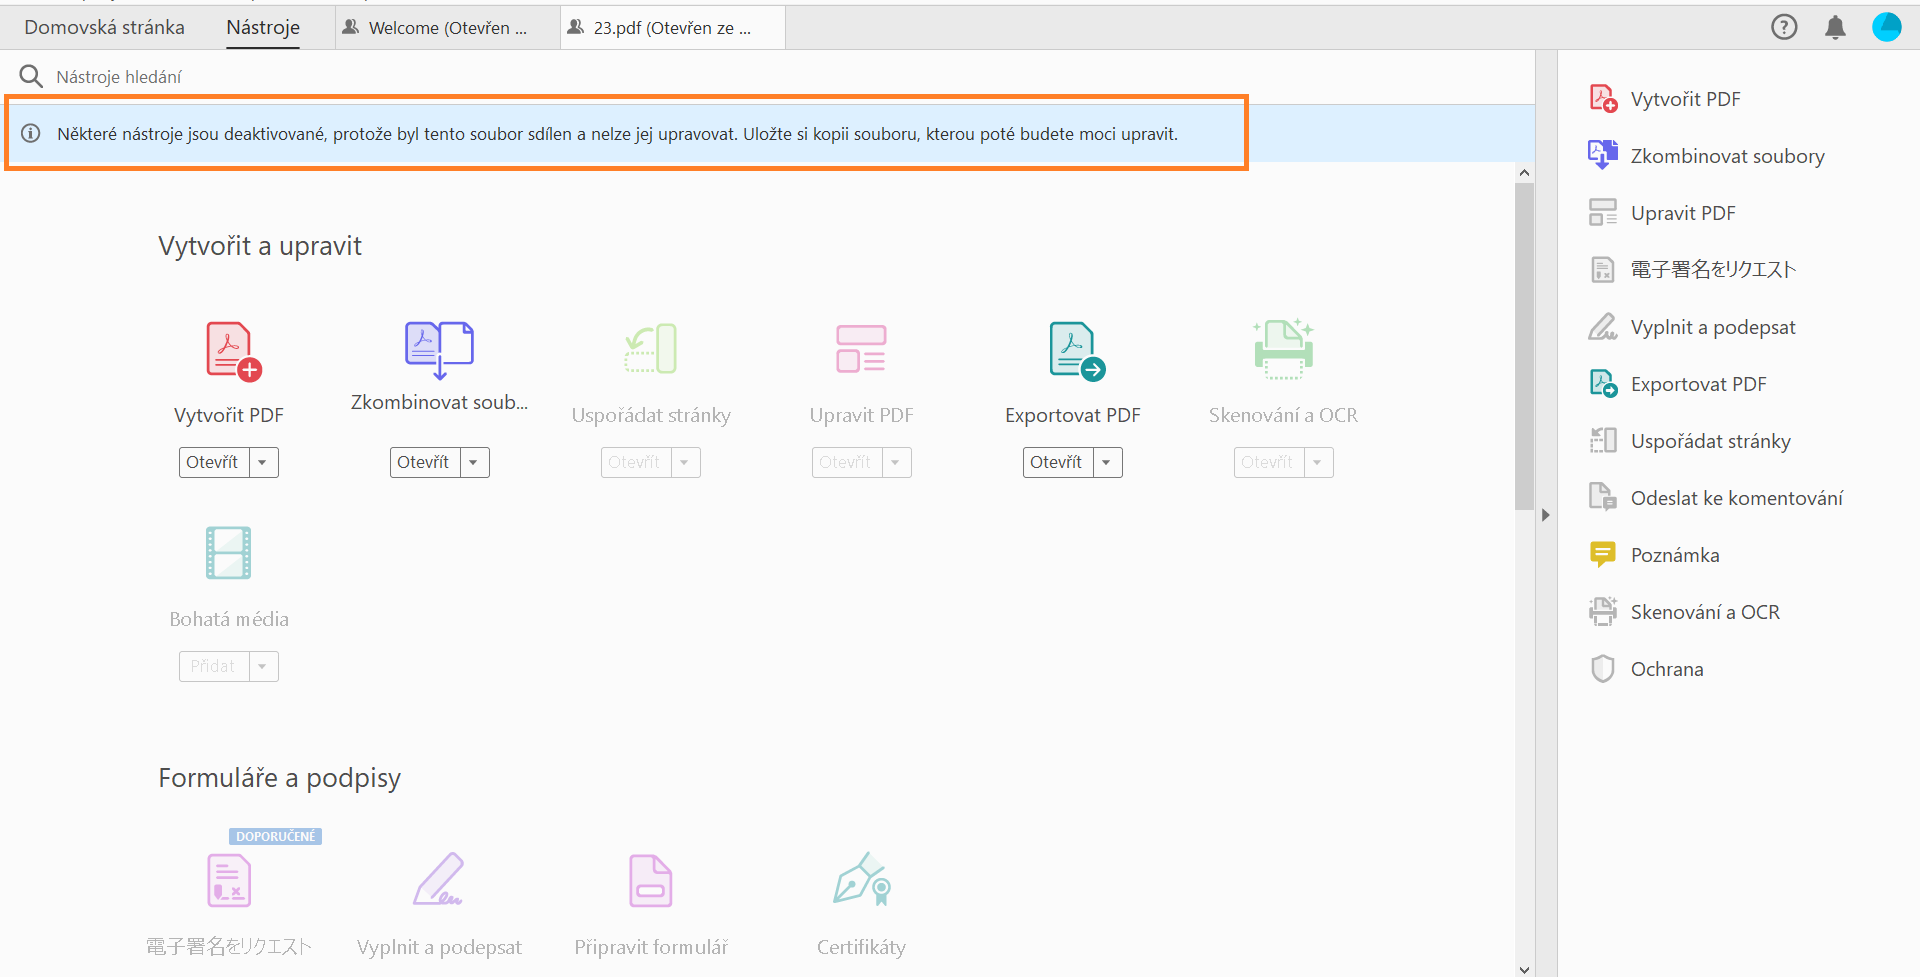This screenshot has width=1920, height=977.
Task: Click the info icon in the notification banner
Action: pos(31,133)
